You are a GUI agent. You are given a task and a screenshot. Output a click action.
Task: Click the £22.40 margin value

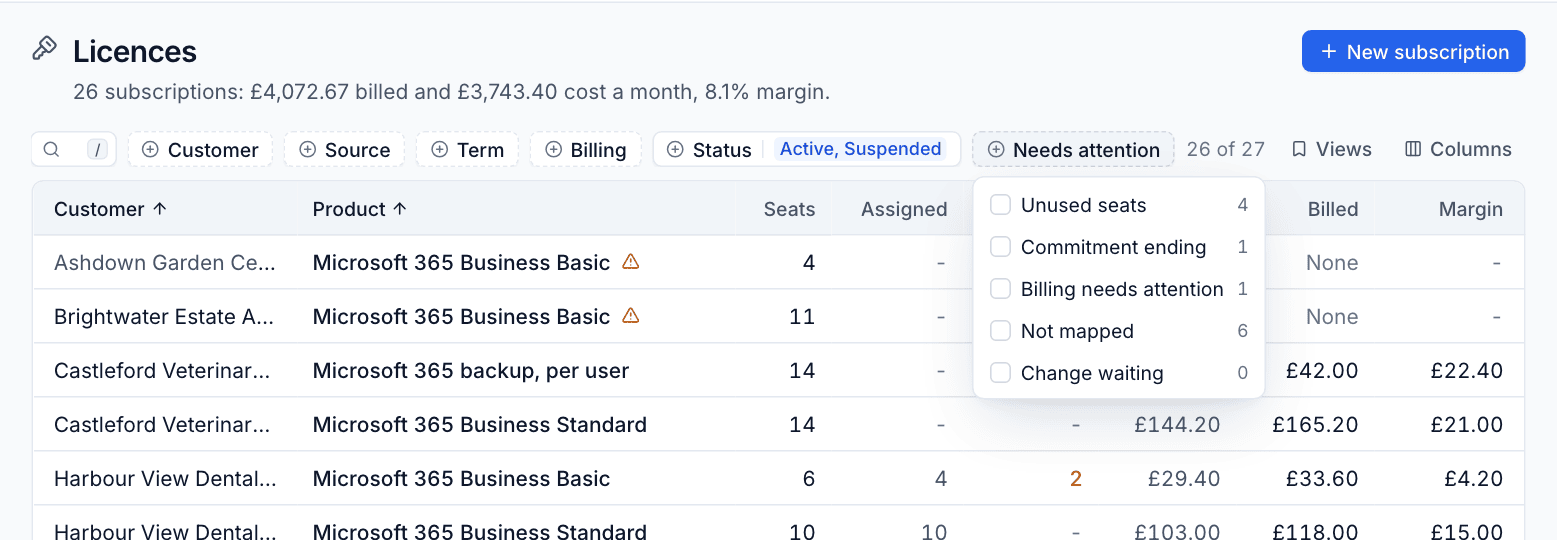tap(1466, 370)
